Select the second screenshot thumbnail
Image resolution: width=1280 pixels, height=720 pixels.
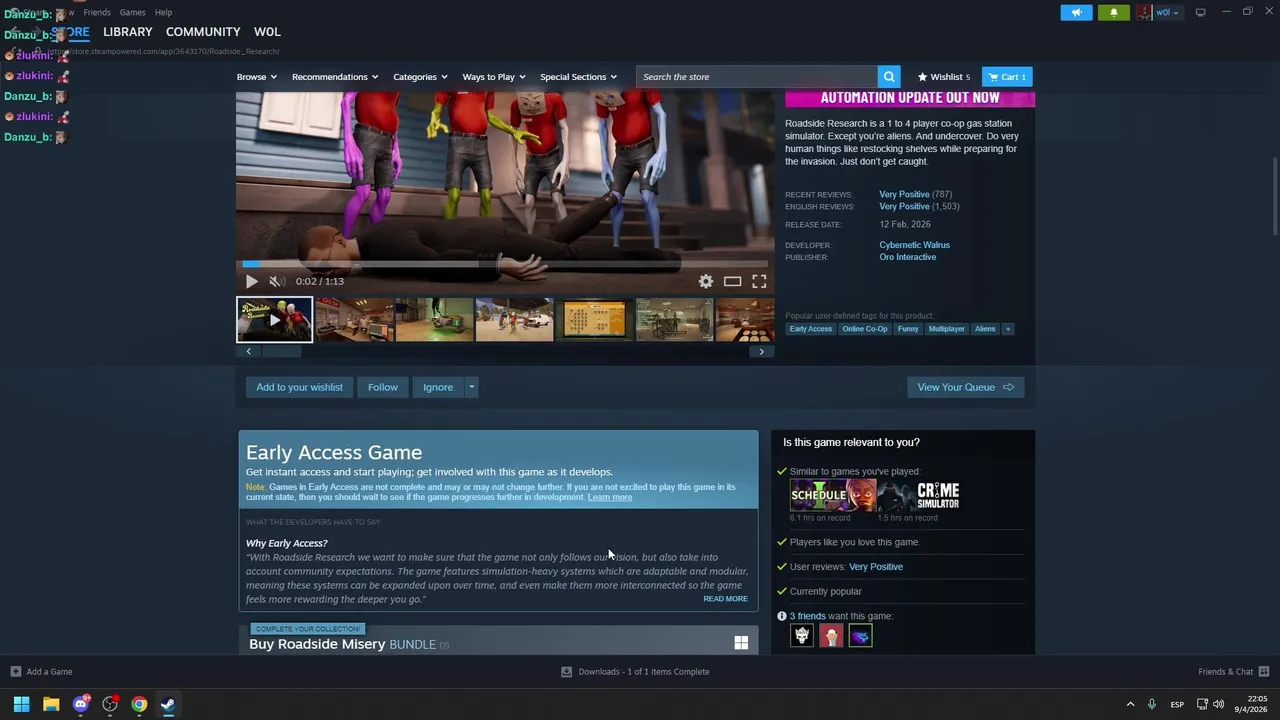click(x=434, y=320)
